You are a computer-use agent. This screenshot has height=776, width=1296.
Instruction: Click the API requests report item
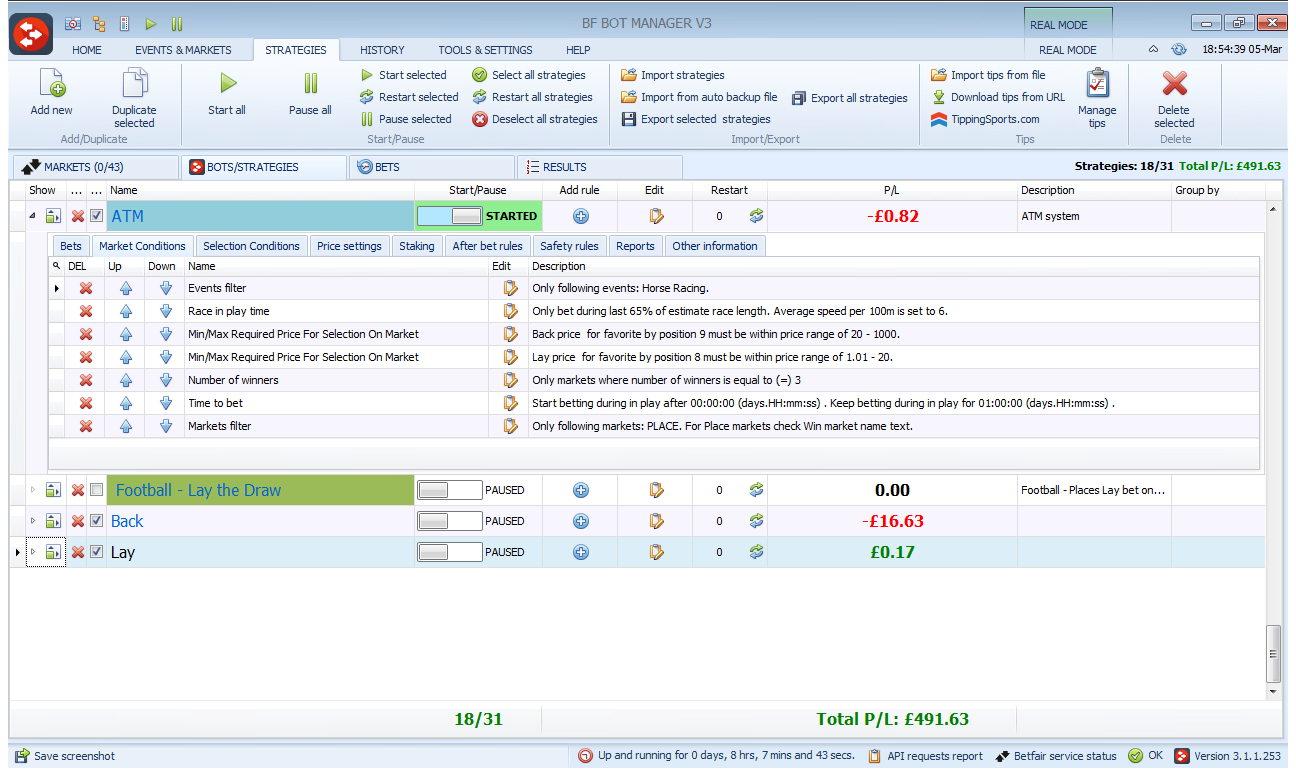pos(925,756)
